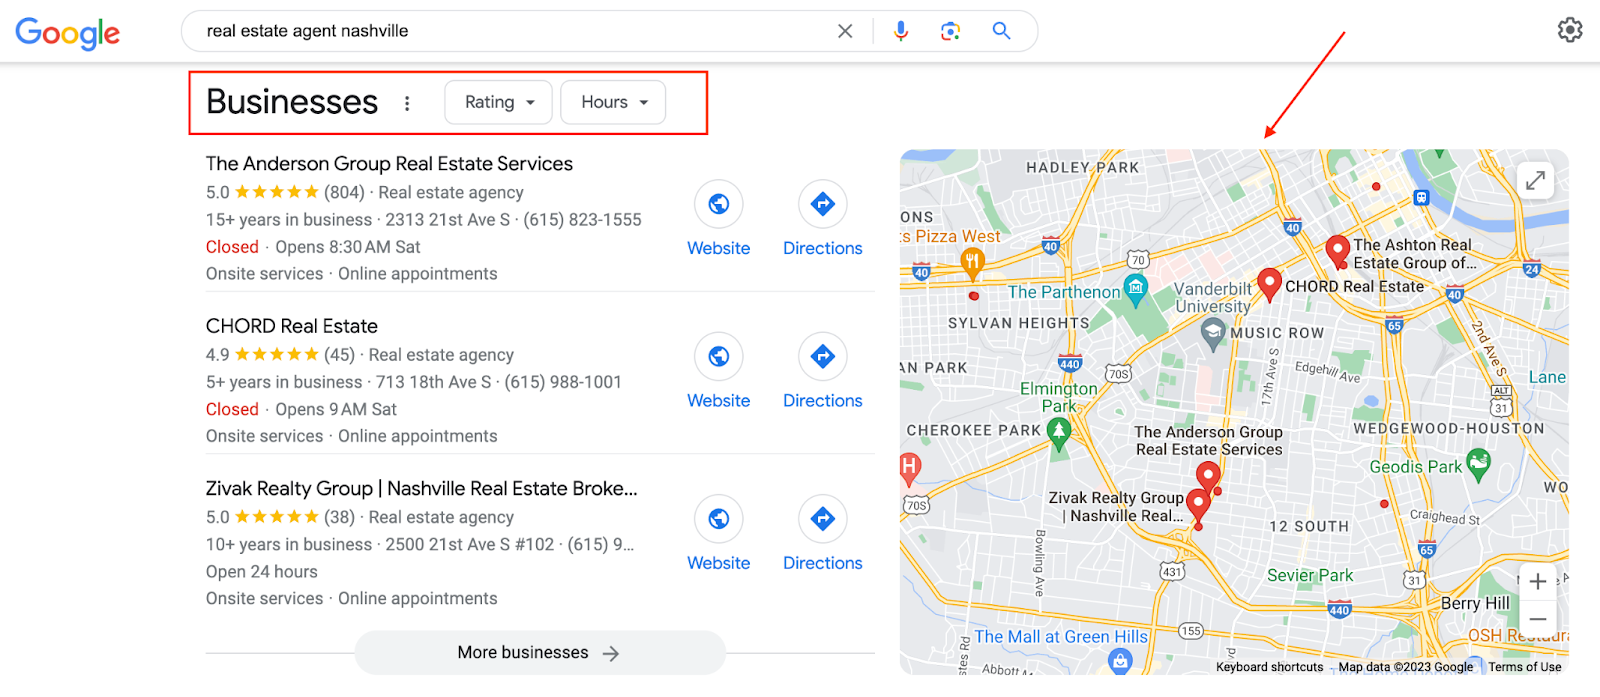Click the blue search magnifier icon
Image resolution: width=1600 pixels, height=697 pixels.
(x=1001, y=31)
